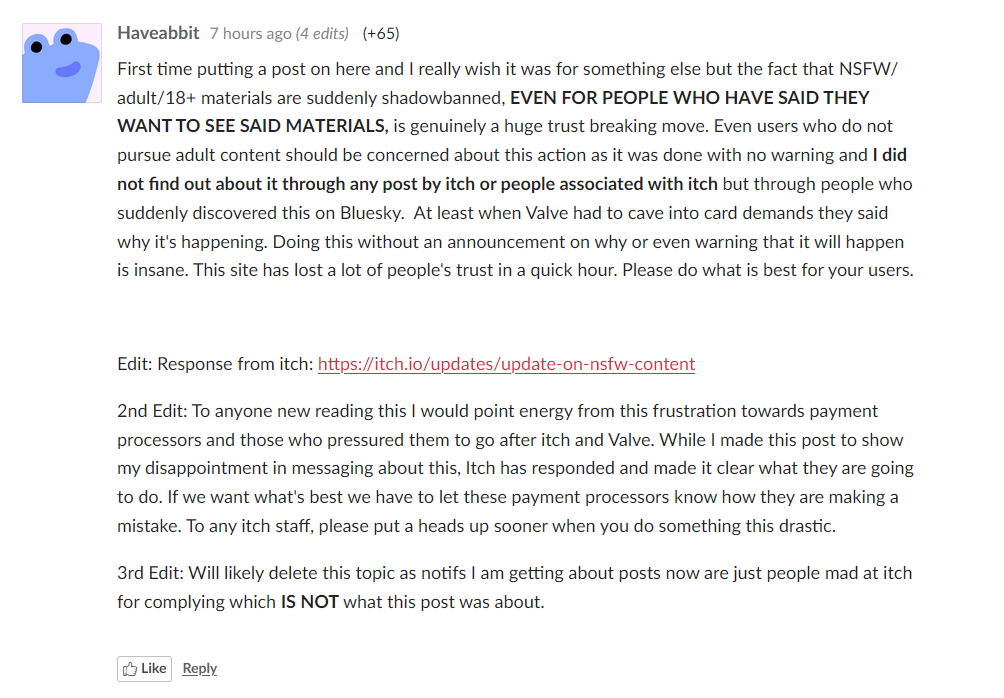The image size is (1004, 698).
Task: View the '(4 edits)' edit history
Action: click(x=323, y=34)
